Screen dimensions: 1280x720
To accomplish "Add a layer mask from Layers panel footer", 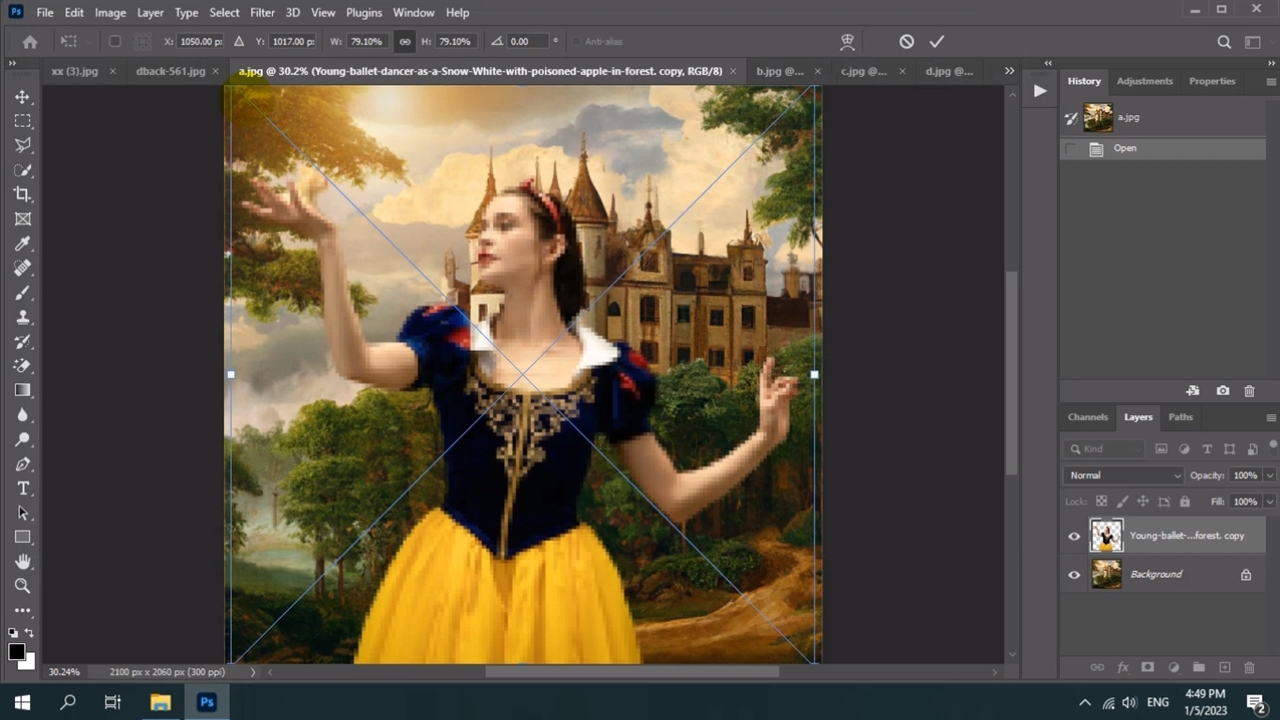I will 1147,667.
